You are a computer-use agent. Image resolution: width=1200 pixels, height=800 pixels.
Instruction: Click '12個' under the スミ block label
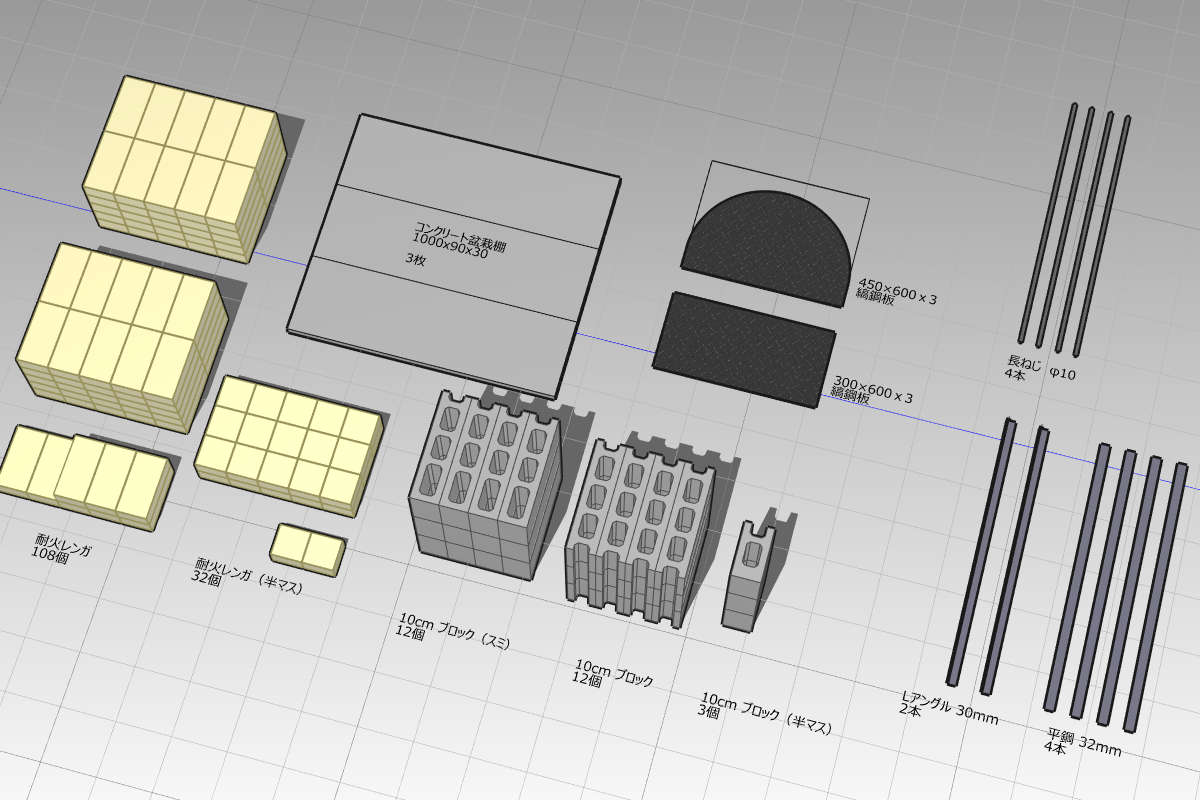tap(411, 632)
